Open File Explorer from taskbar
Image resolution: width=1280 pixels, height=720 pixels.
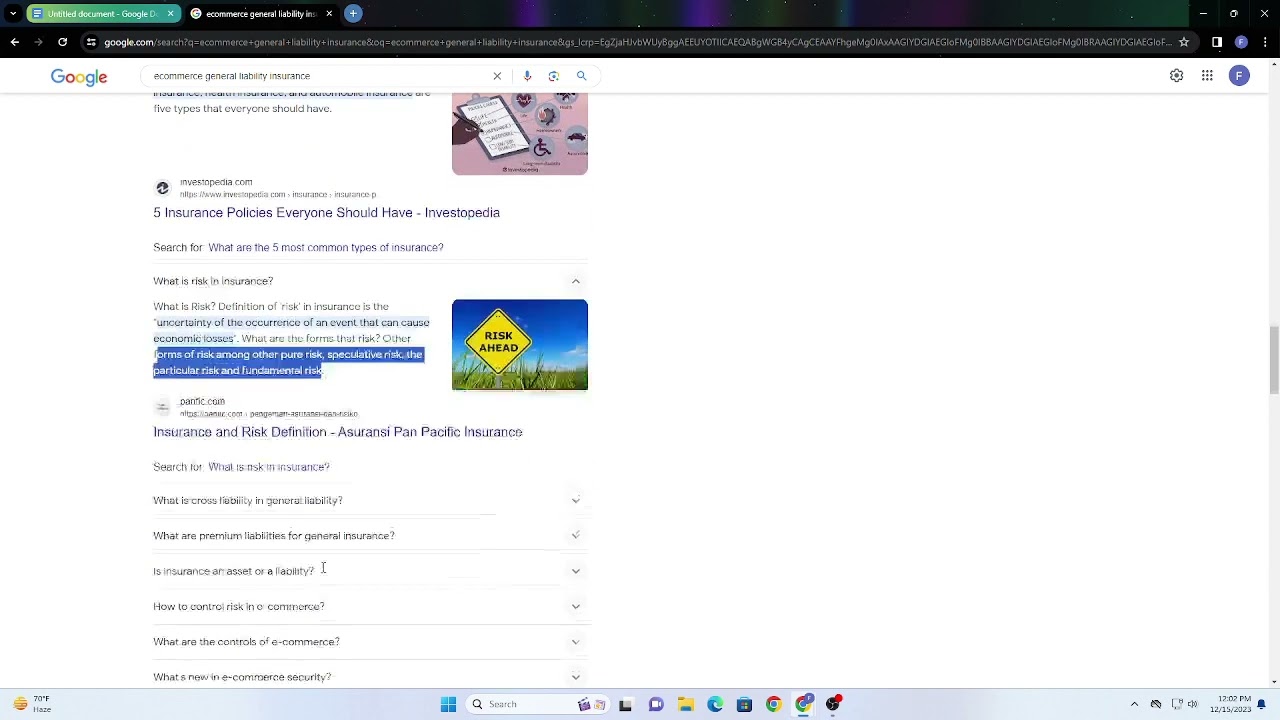pos(685,704)
